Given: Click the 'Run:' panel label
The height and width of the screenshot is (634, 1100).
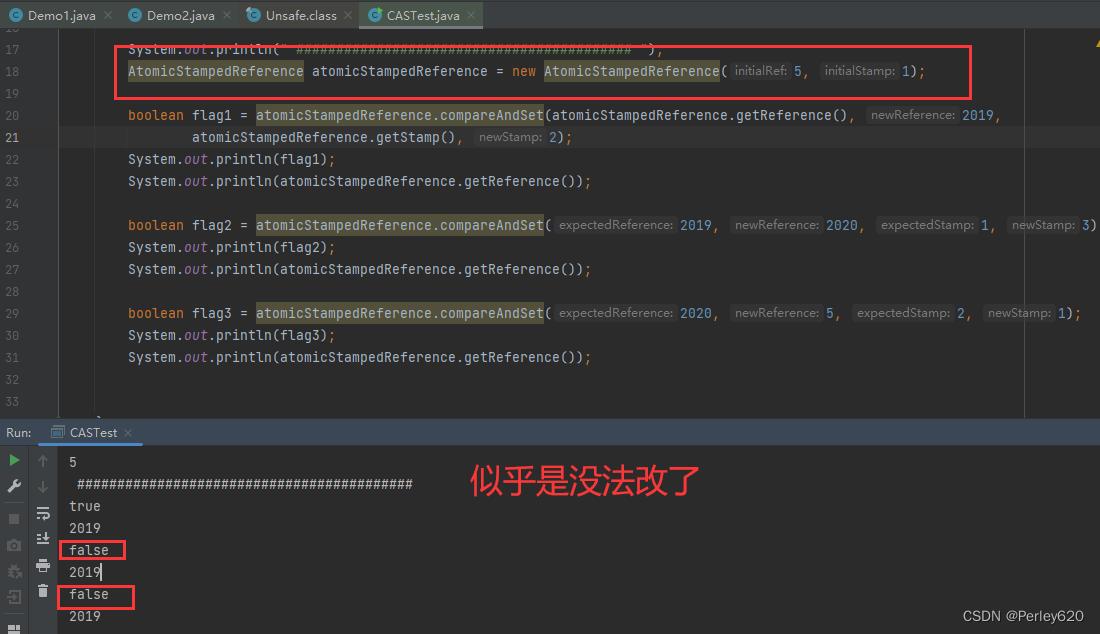Looking at the screenshot, I should pos(18,433).
